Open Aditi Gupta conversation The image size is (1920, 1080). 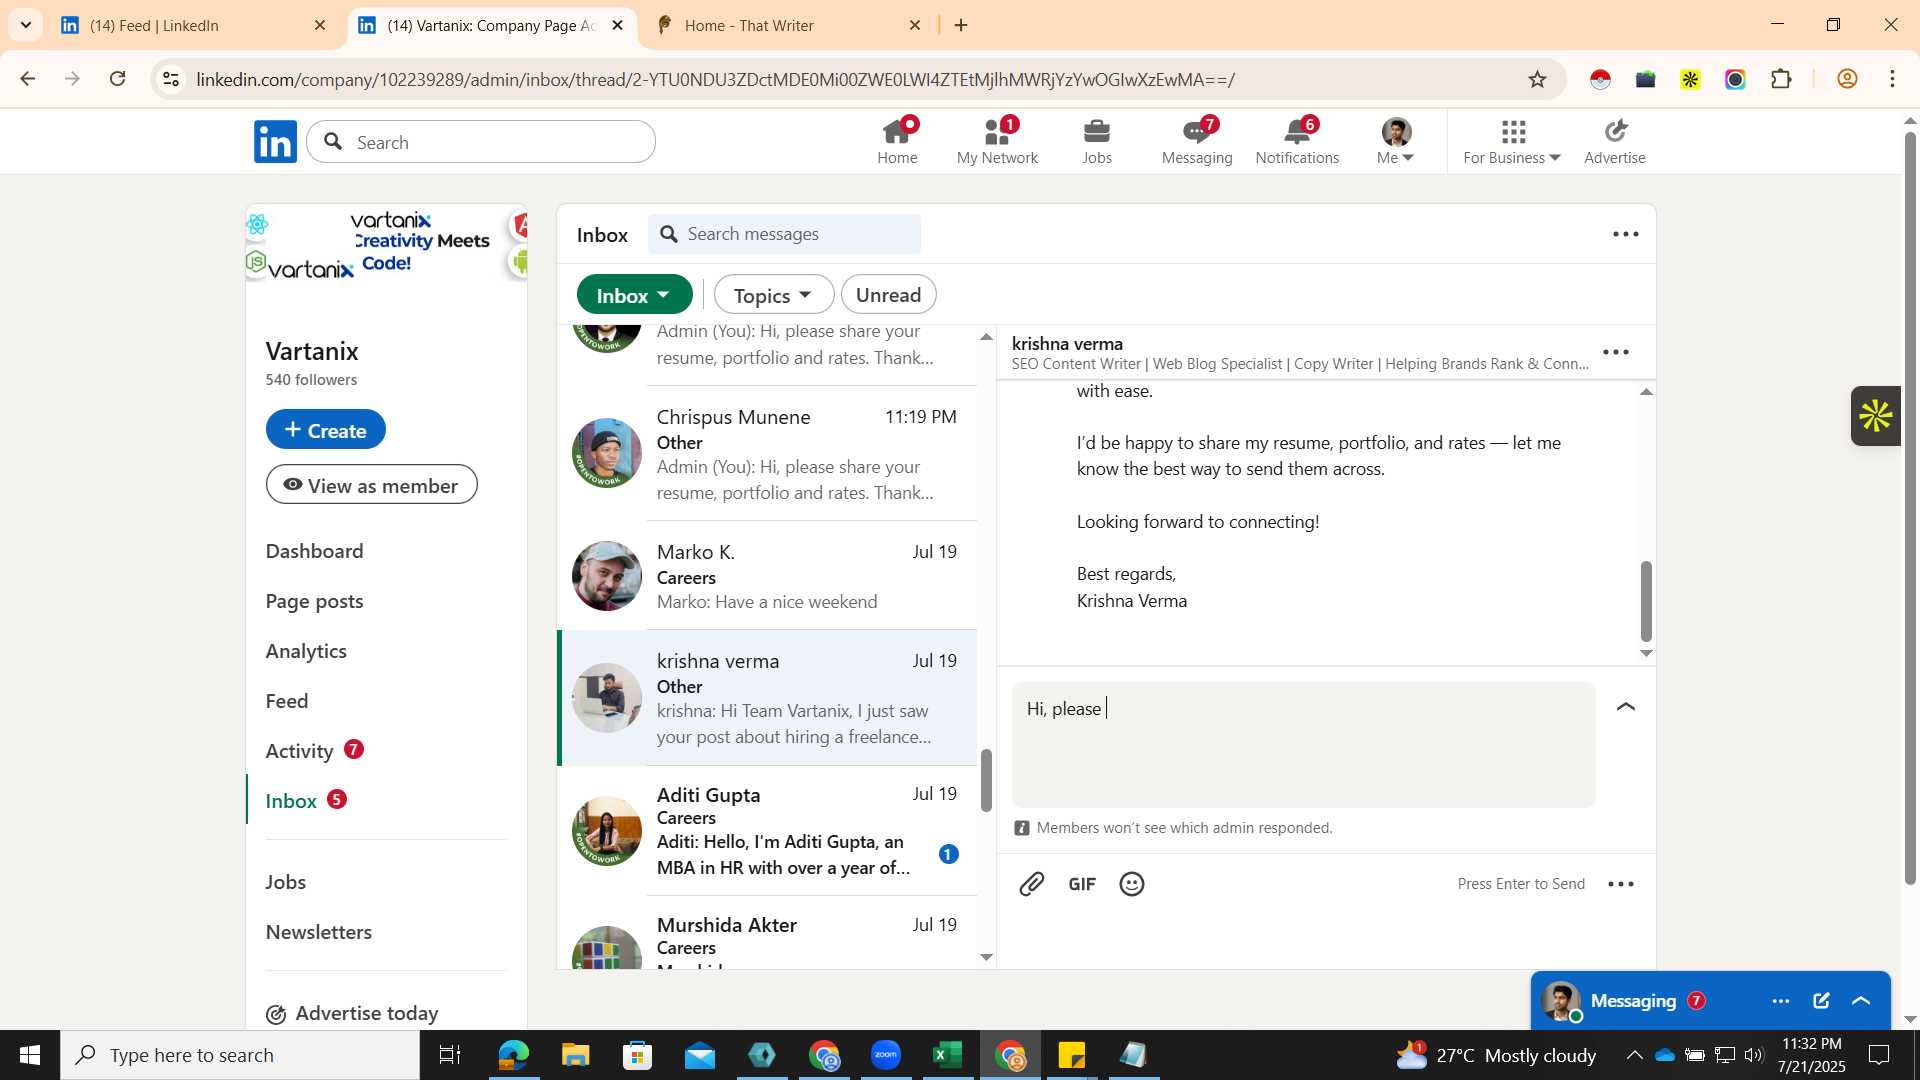pyautogui.click(x=767, y=831)
